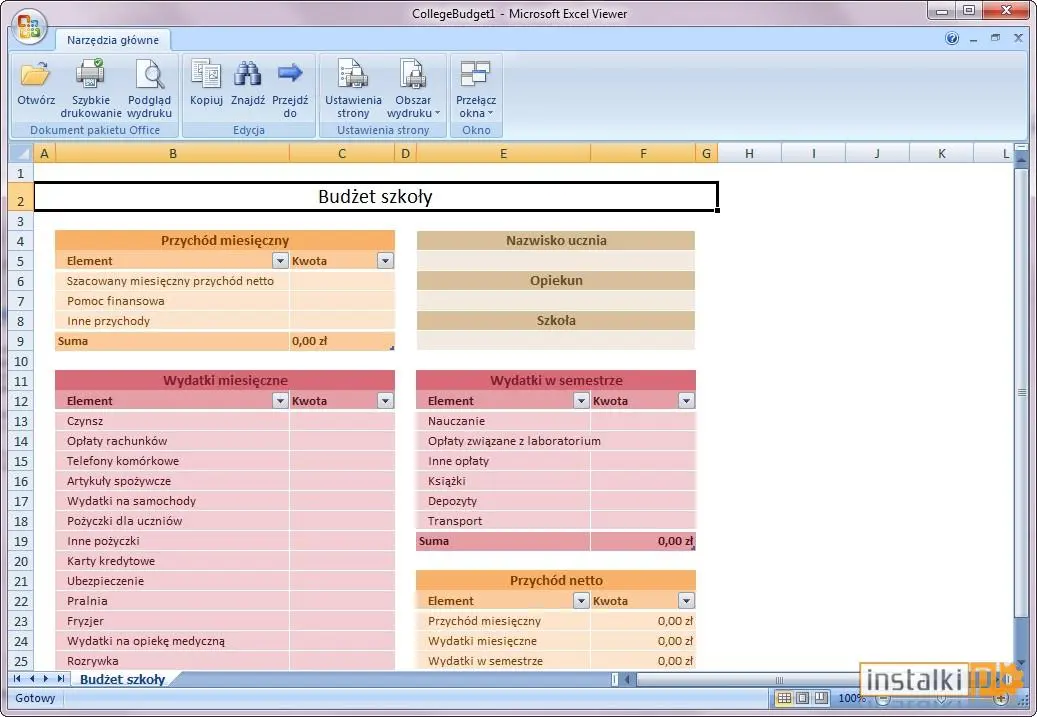
Task: Restore the workbook window in ribbon
Action: 995,38
